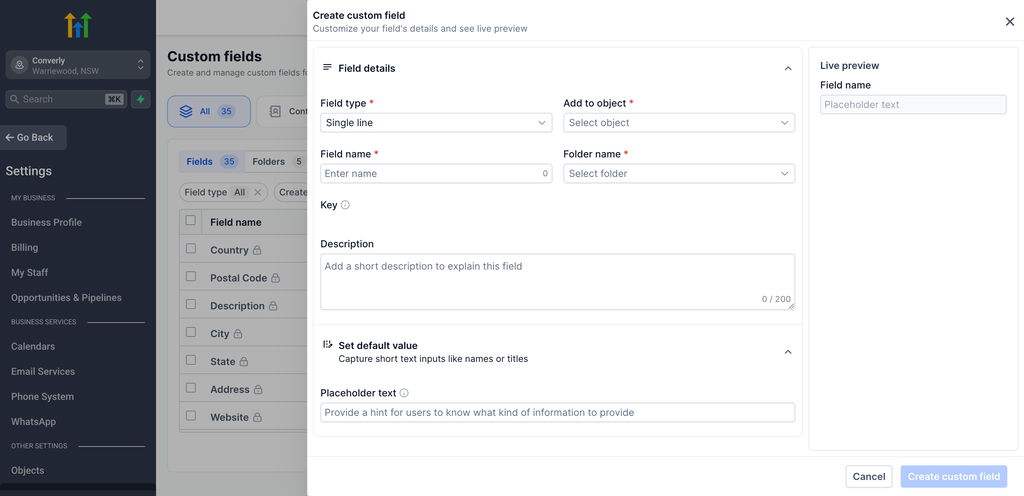1024x496 pixels.
Task: Open My Staff settings
Action: 29,273
